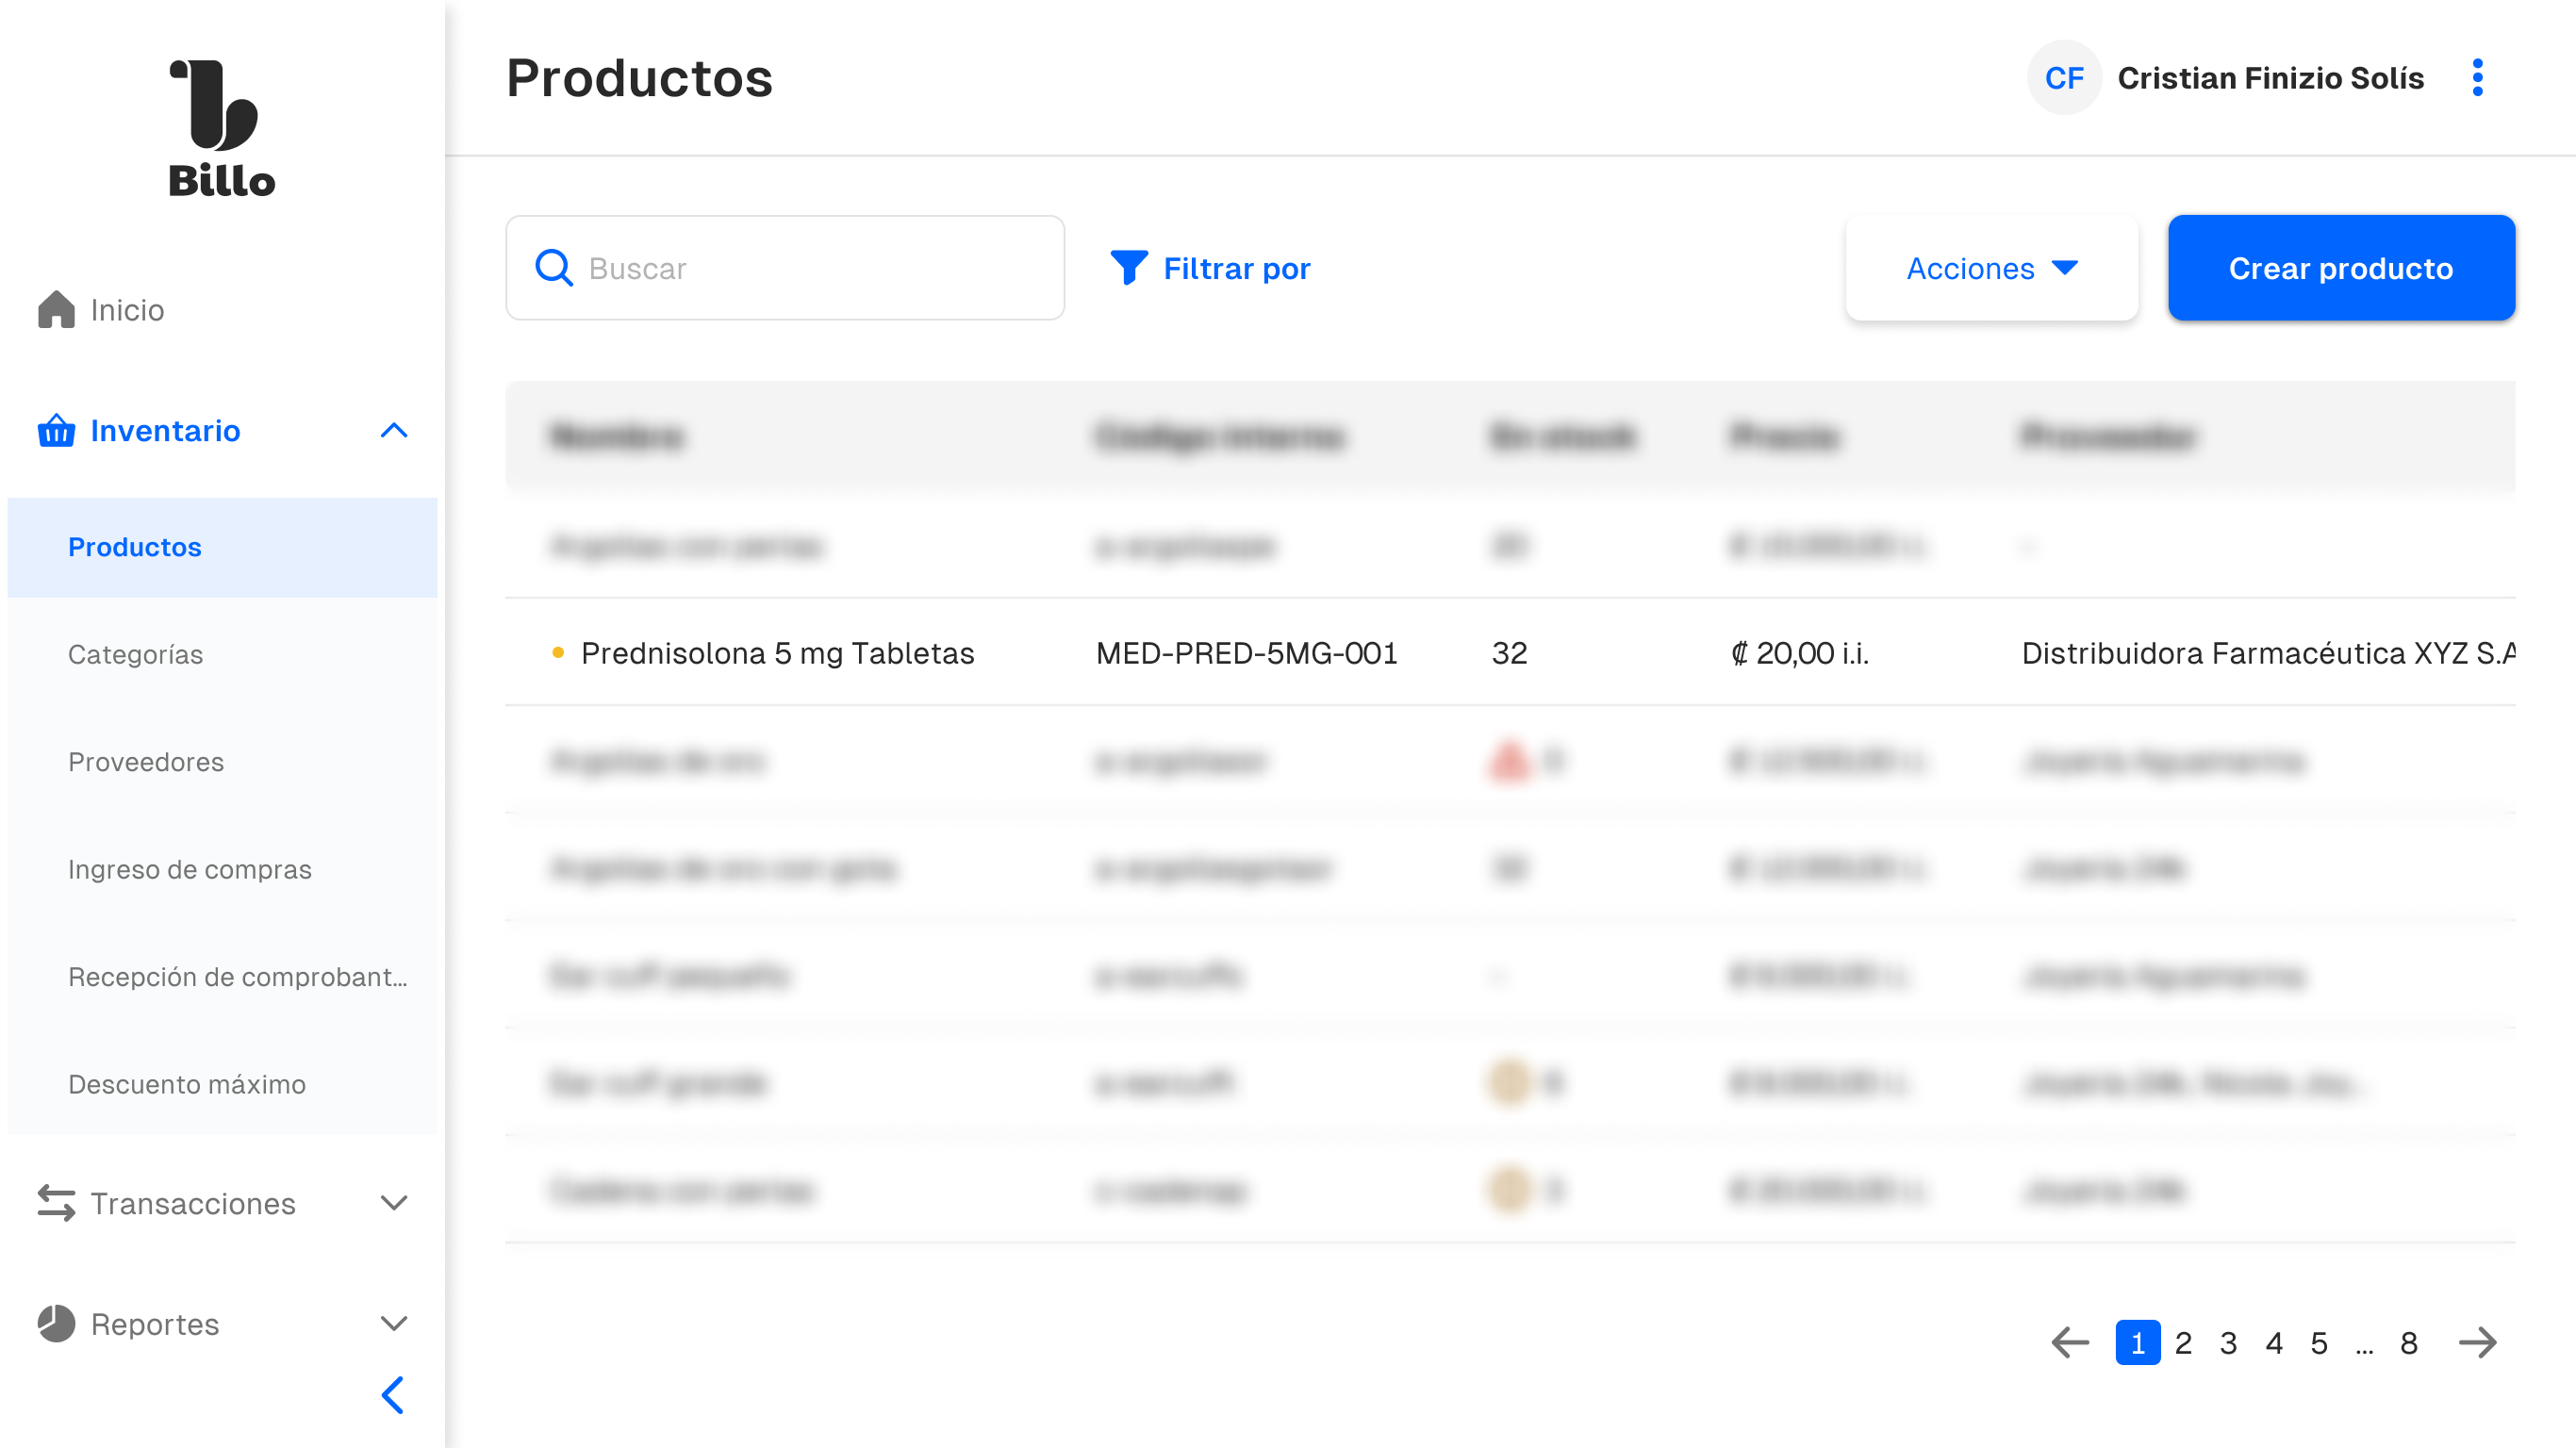Image resolution: width=2576 pixels, height=1448 pixels.
Task: Open Categorías in the sidebar
Action: point(135,654)
